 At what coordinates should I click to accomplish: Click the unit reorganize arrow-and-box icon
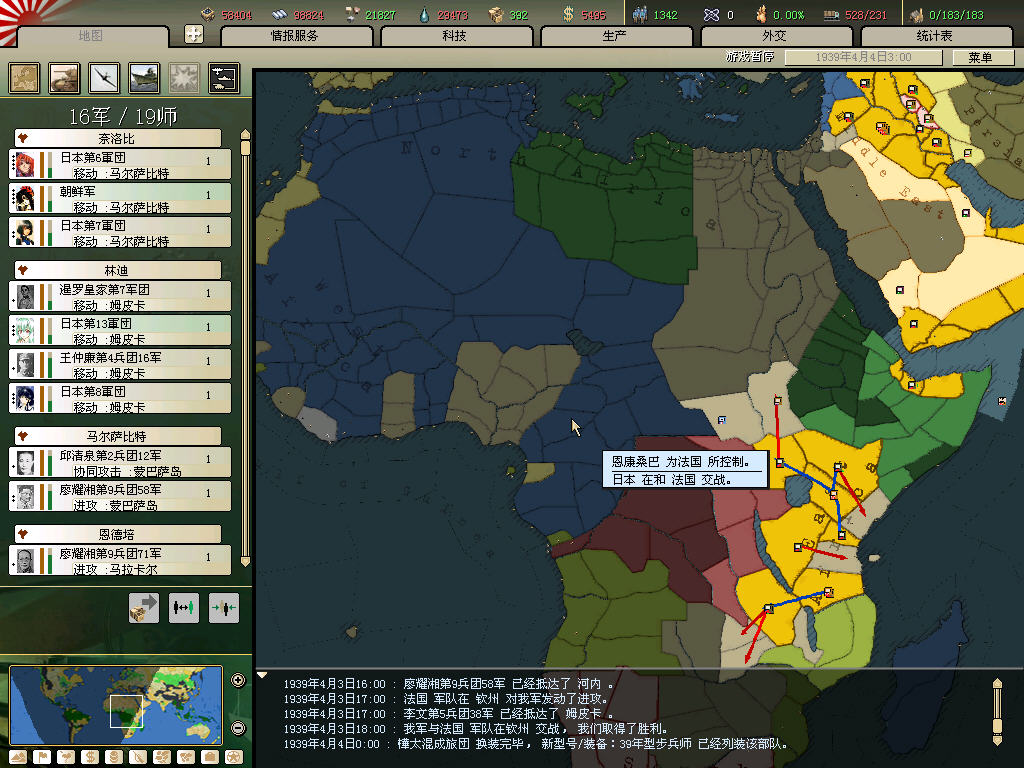(144, 607)
